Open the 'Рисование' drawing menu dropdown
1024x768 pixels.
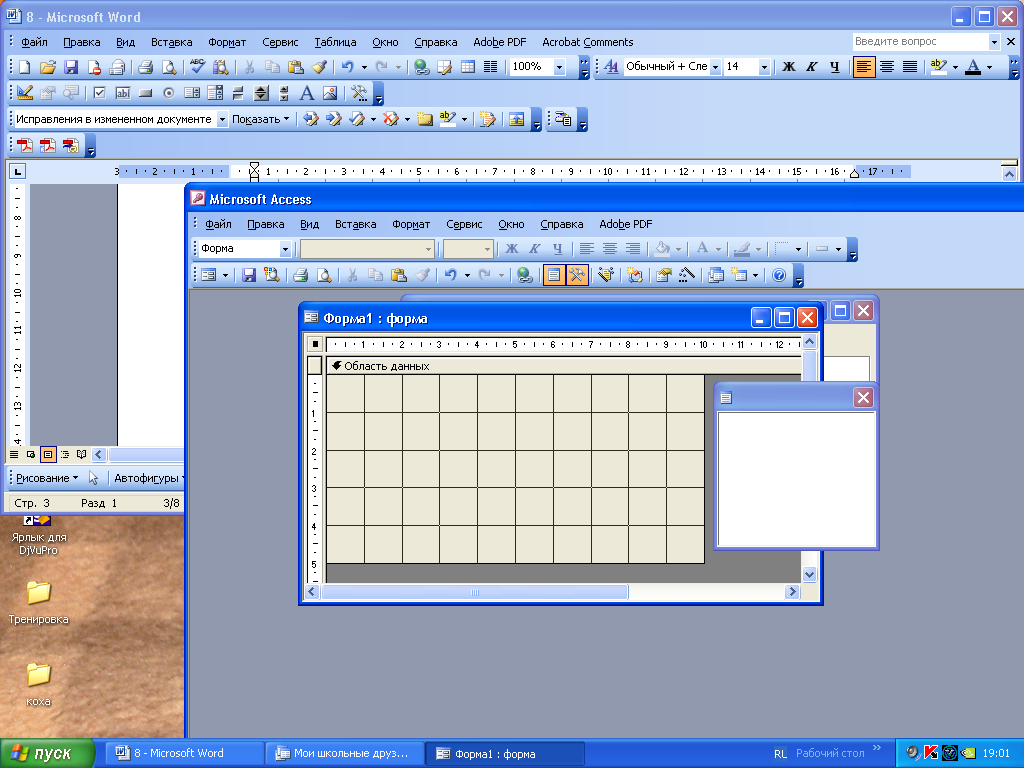pyautogui.click(x=47, y=478)
